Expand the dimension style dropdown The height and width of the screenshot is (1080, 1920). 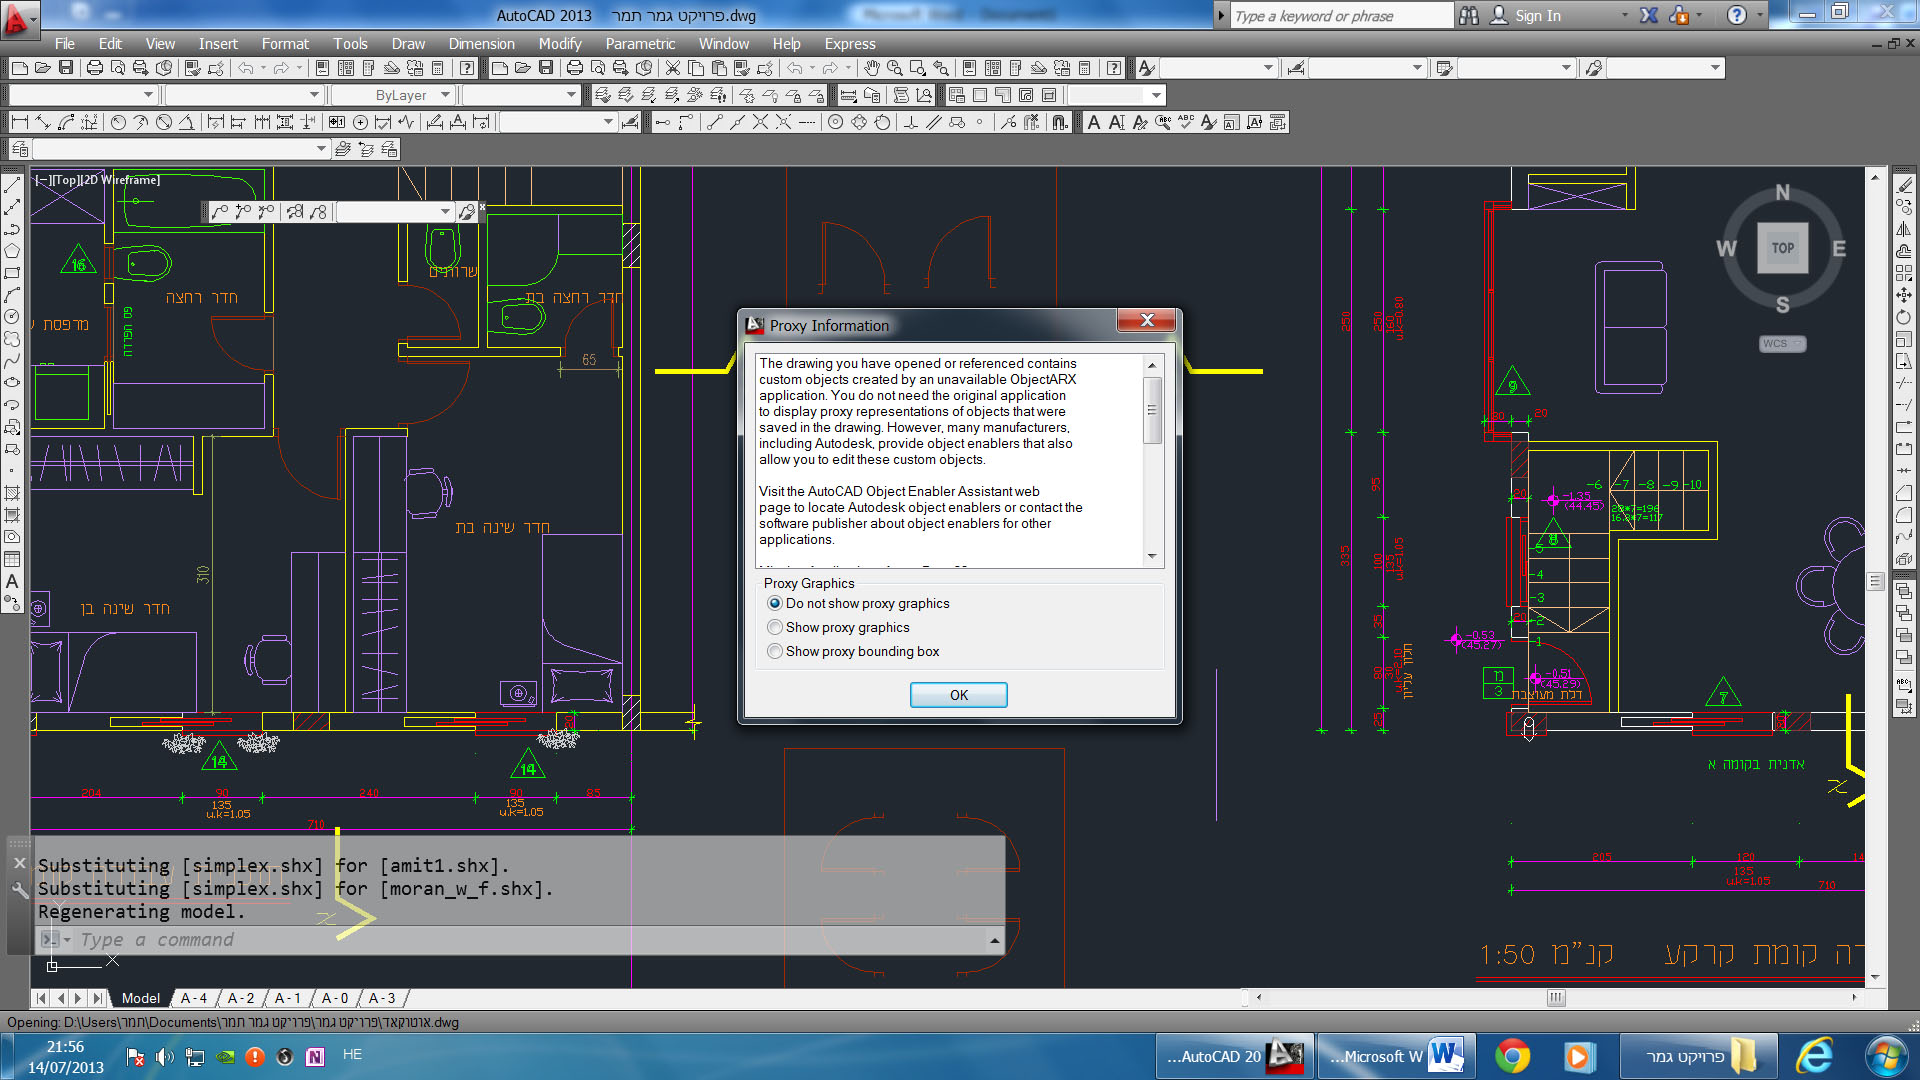607,122
